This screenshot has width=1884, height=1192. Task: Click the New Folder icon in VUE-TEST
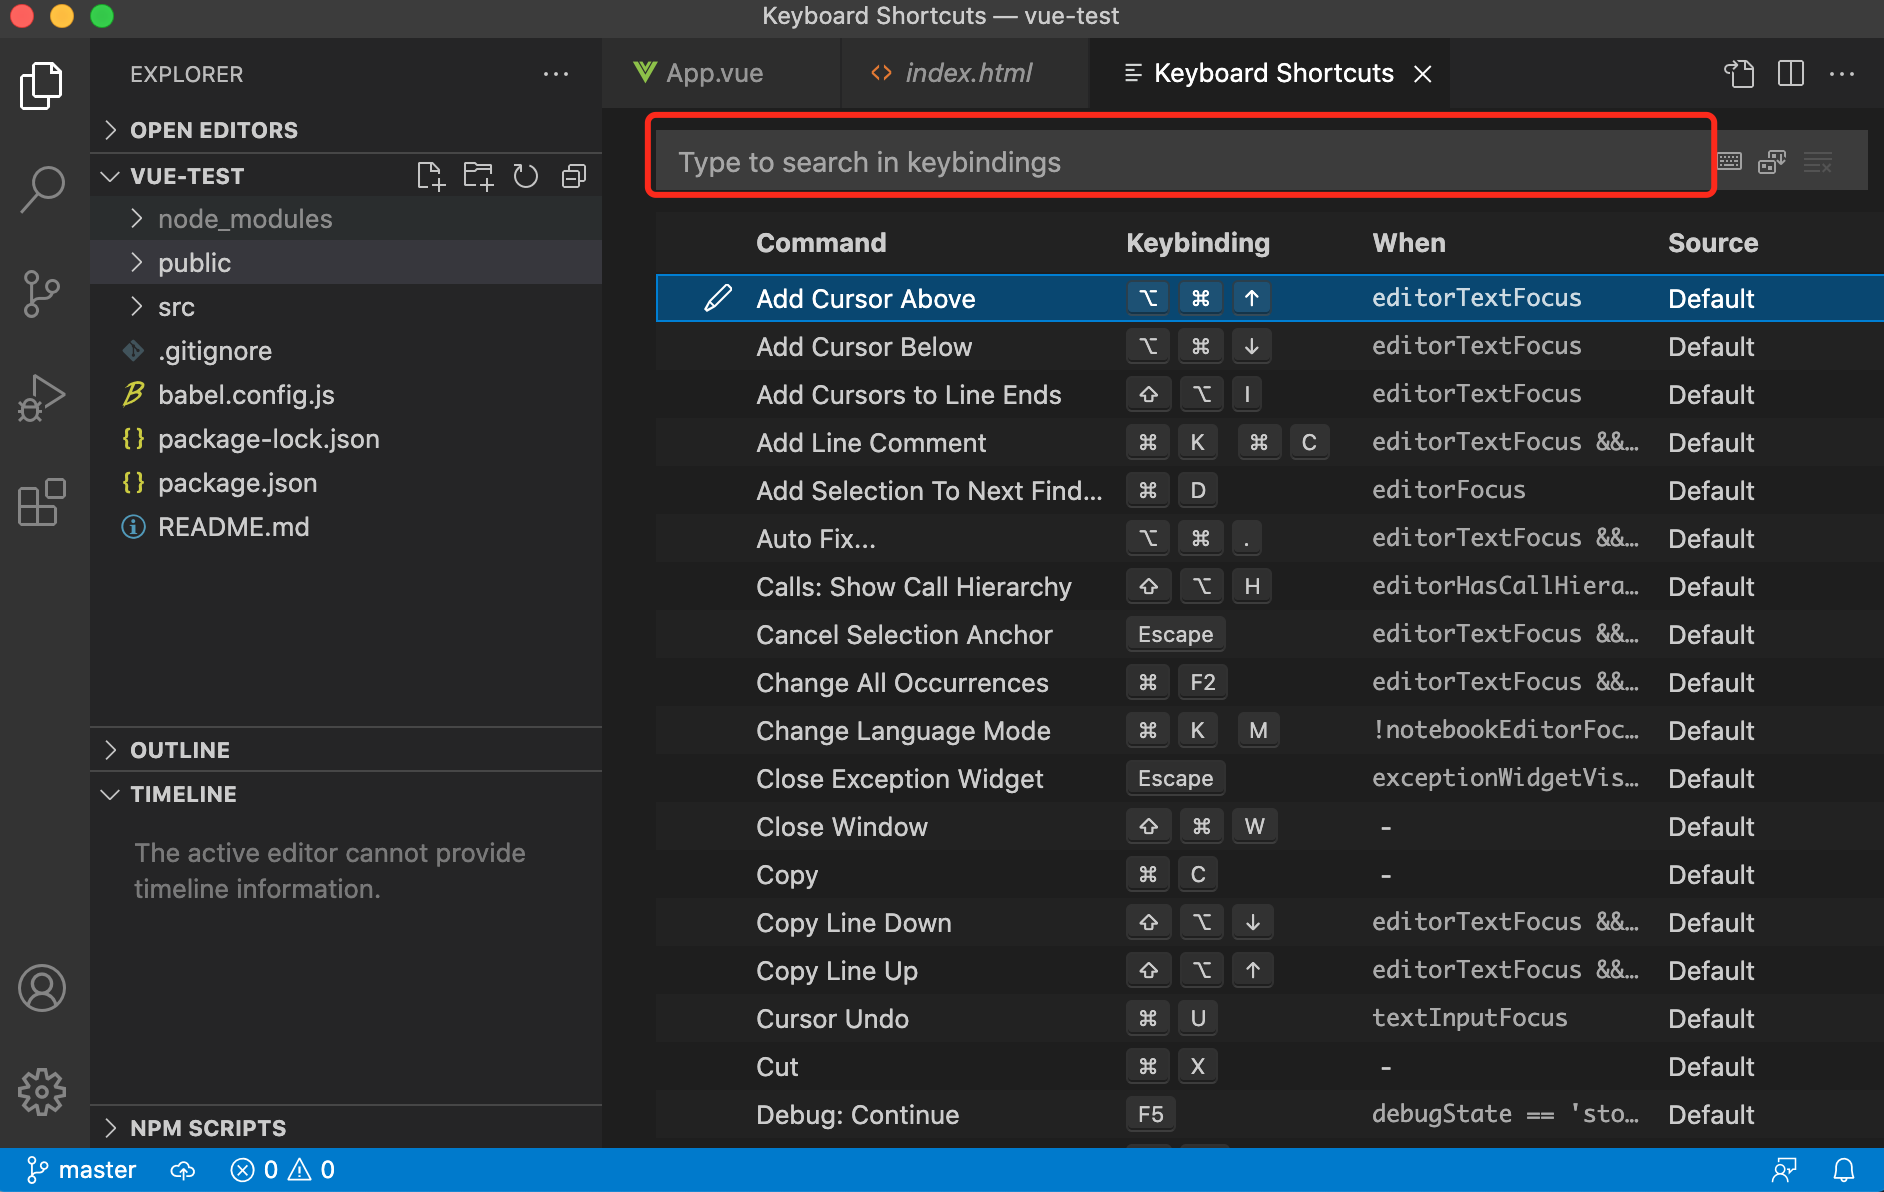coord(478,176)
